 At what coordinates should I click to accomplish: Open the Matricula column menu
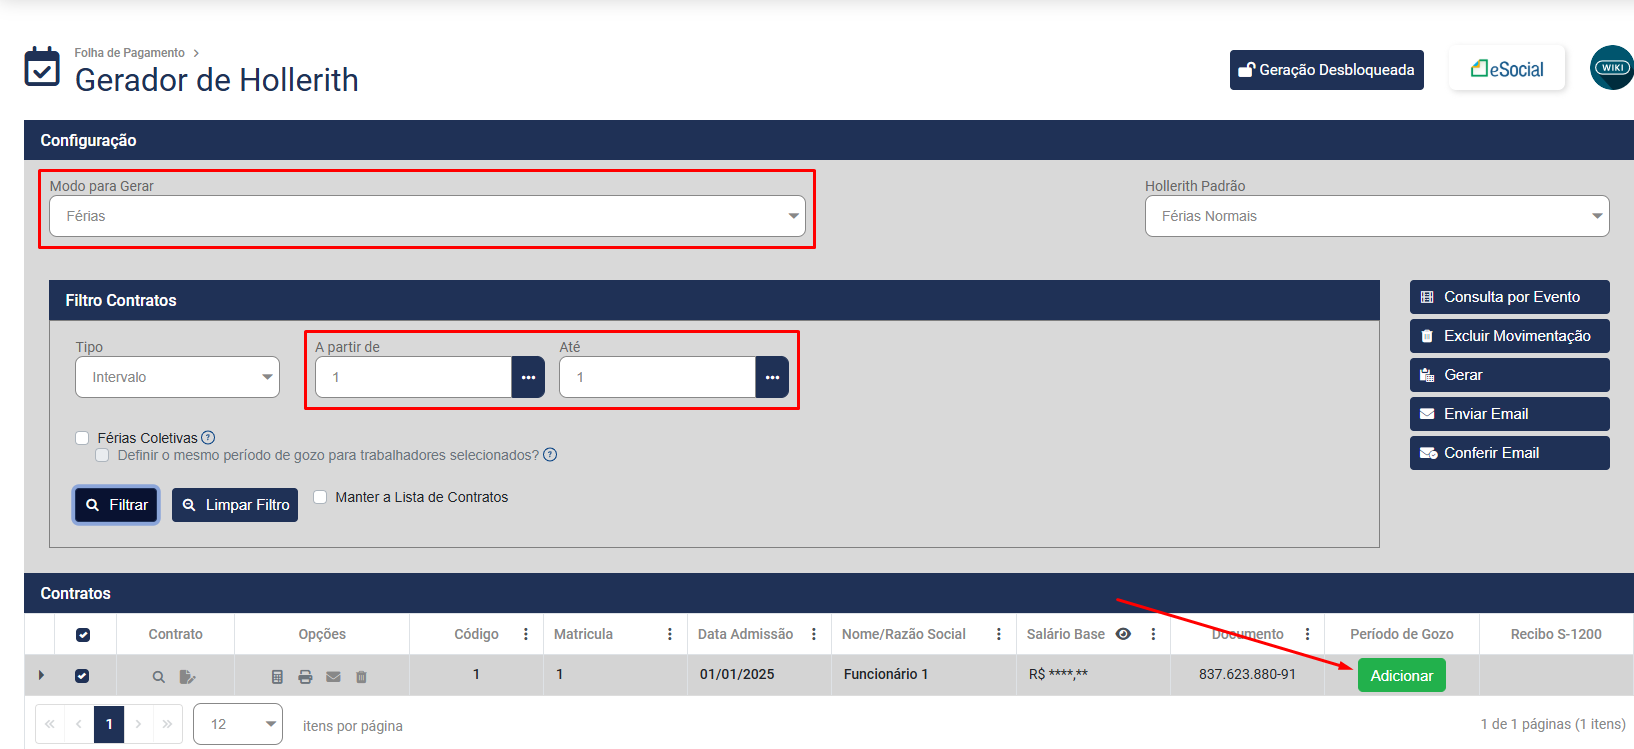(x=670, y=634)
